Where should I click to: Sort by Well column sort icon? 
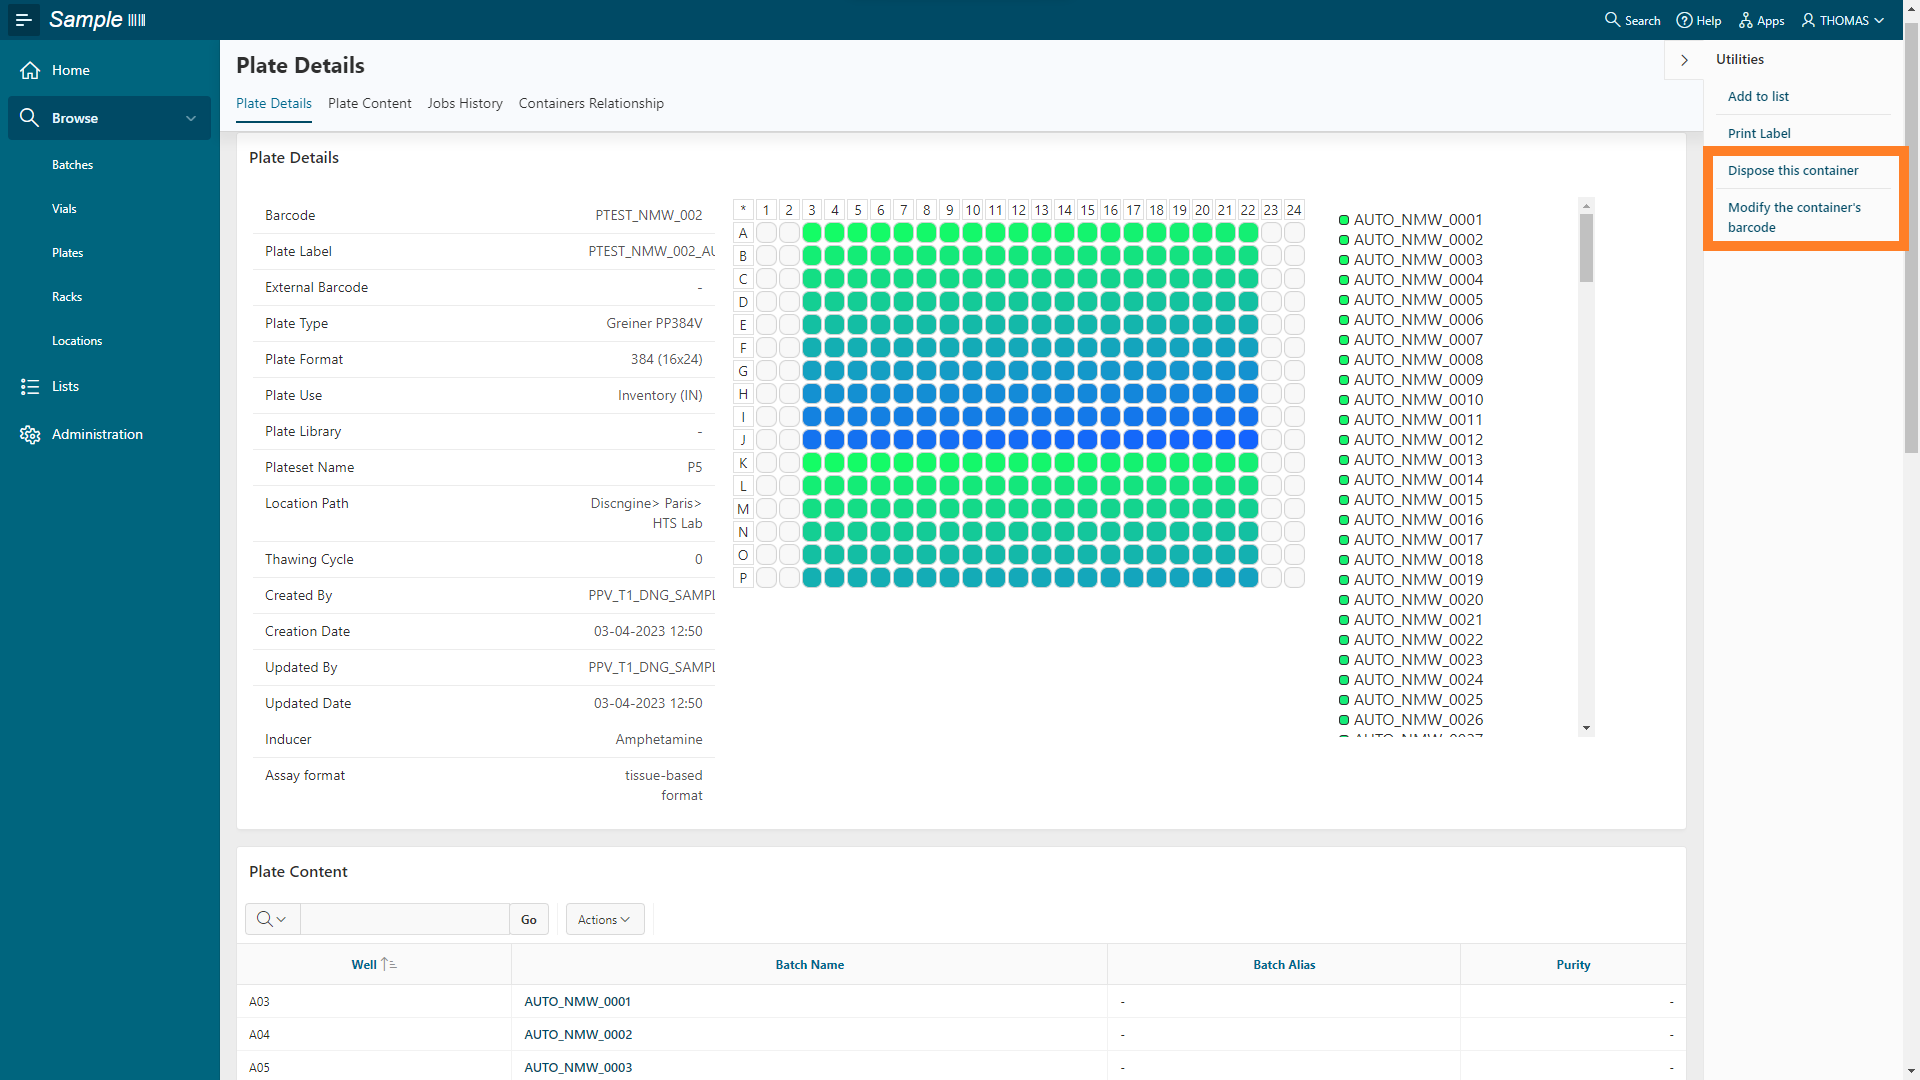point(389,965)
